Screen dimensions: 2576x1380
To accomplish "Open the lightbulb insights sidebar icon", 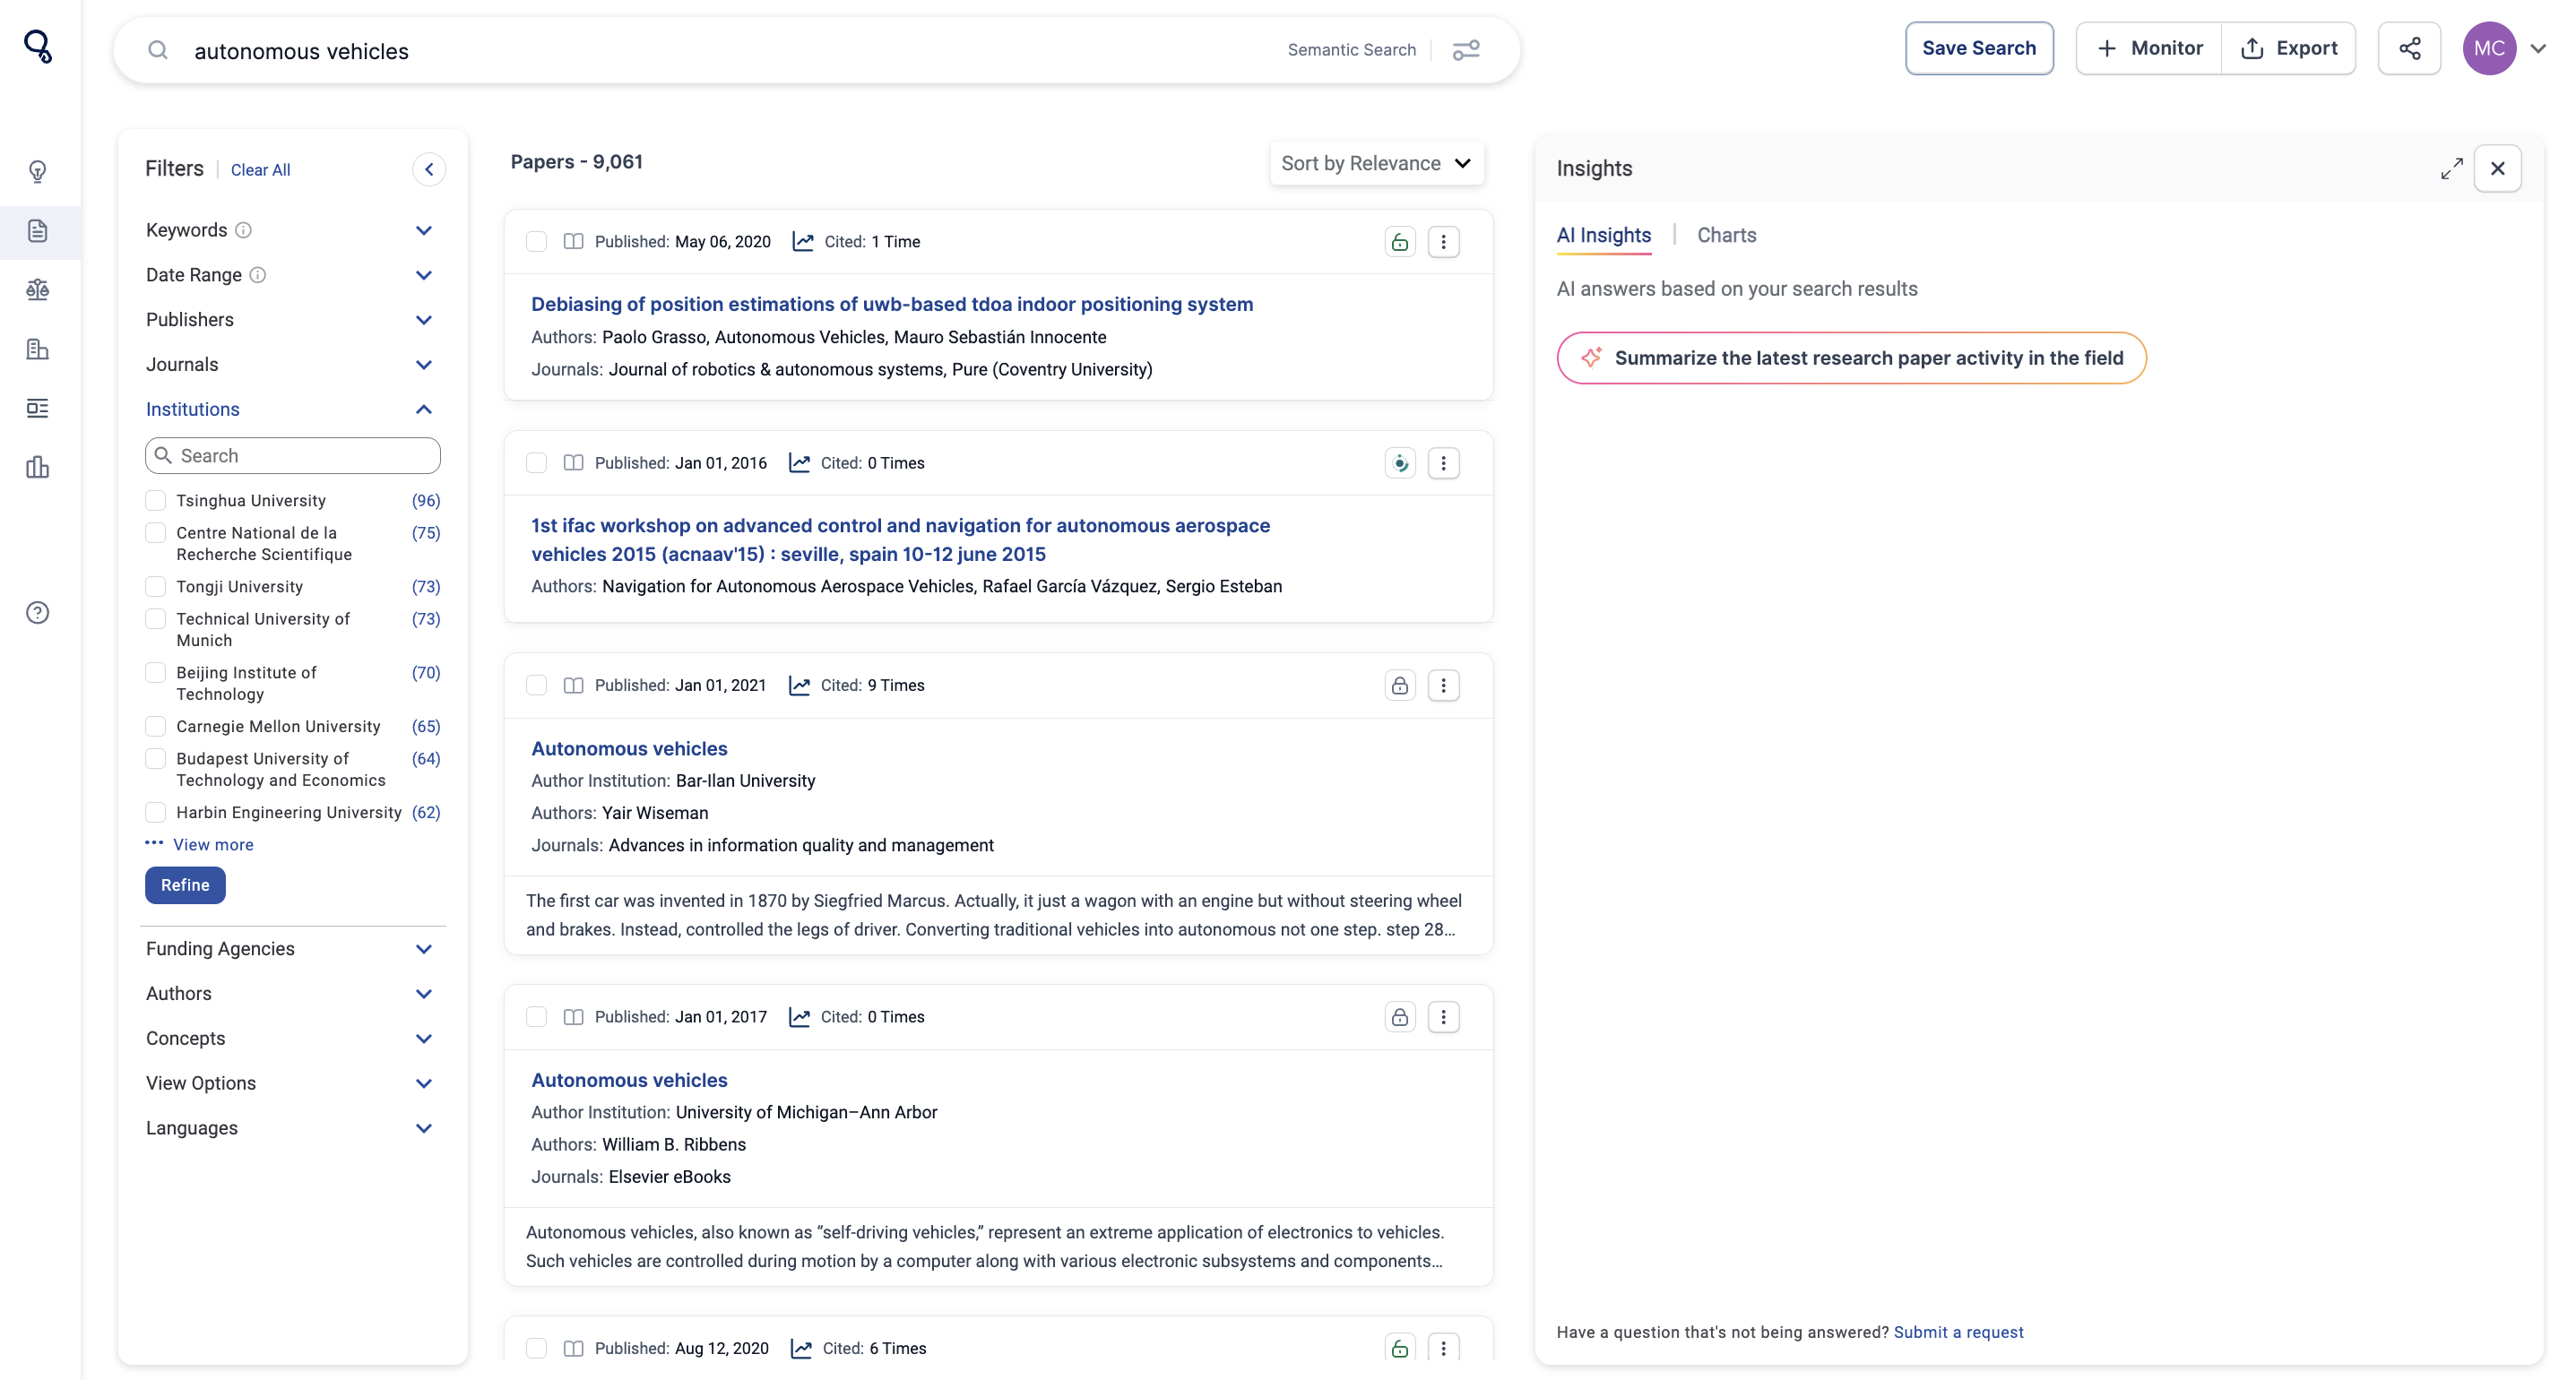I will coord(38,172).
